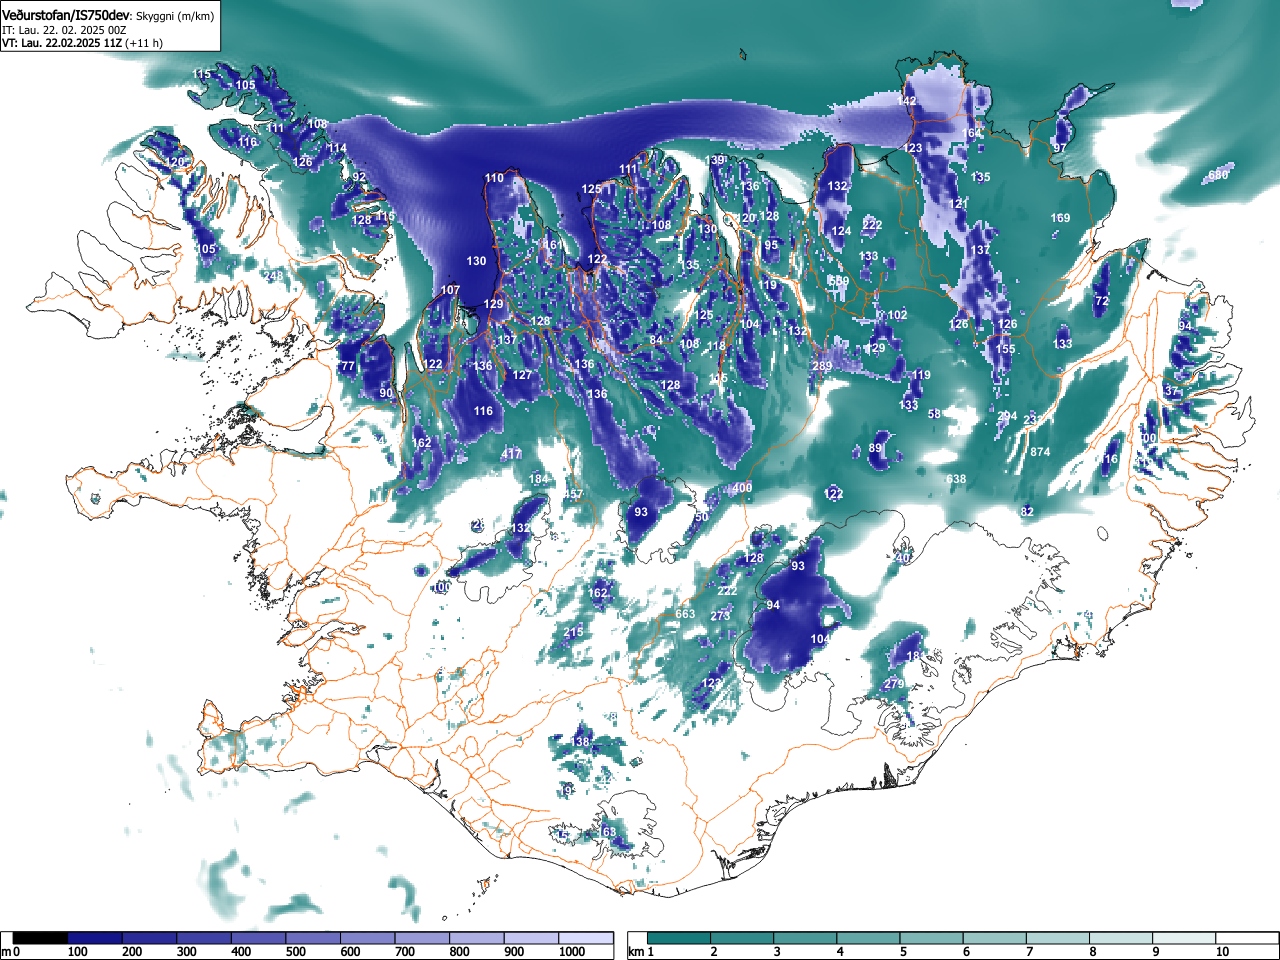1280x960 pixels.
Task: Click the "273" visibility value
Action: point(721,617)
